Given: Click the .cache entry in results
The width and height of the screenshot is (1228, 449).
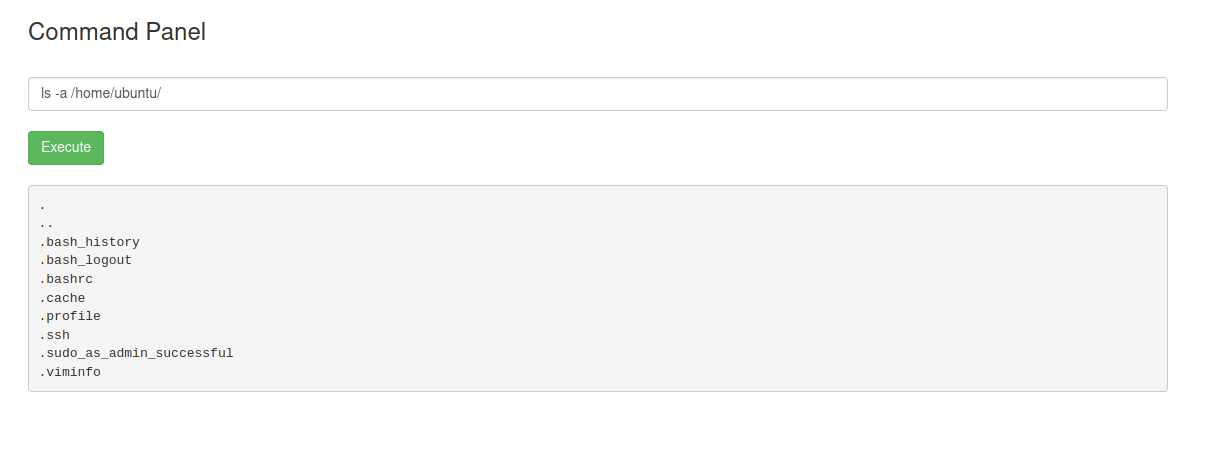Looking at the screenshot, I should [63, 298].
